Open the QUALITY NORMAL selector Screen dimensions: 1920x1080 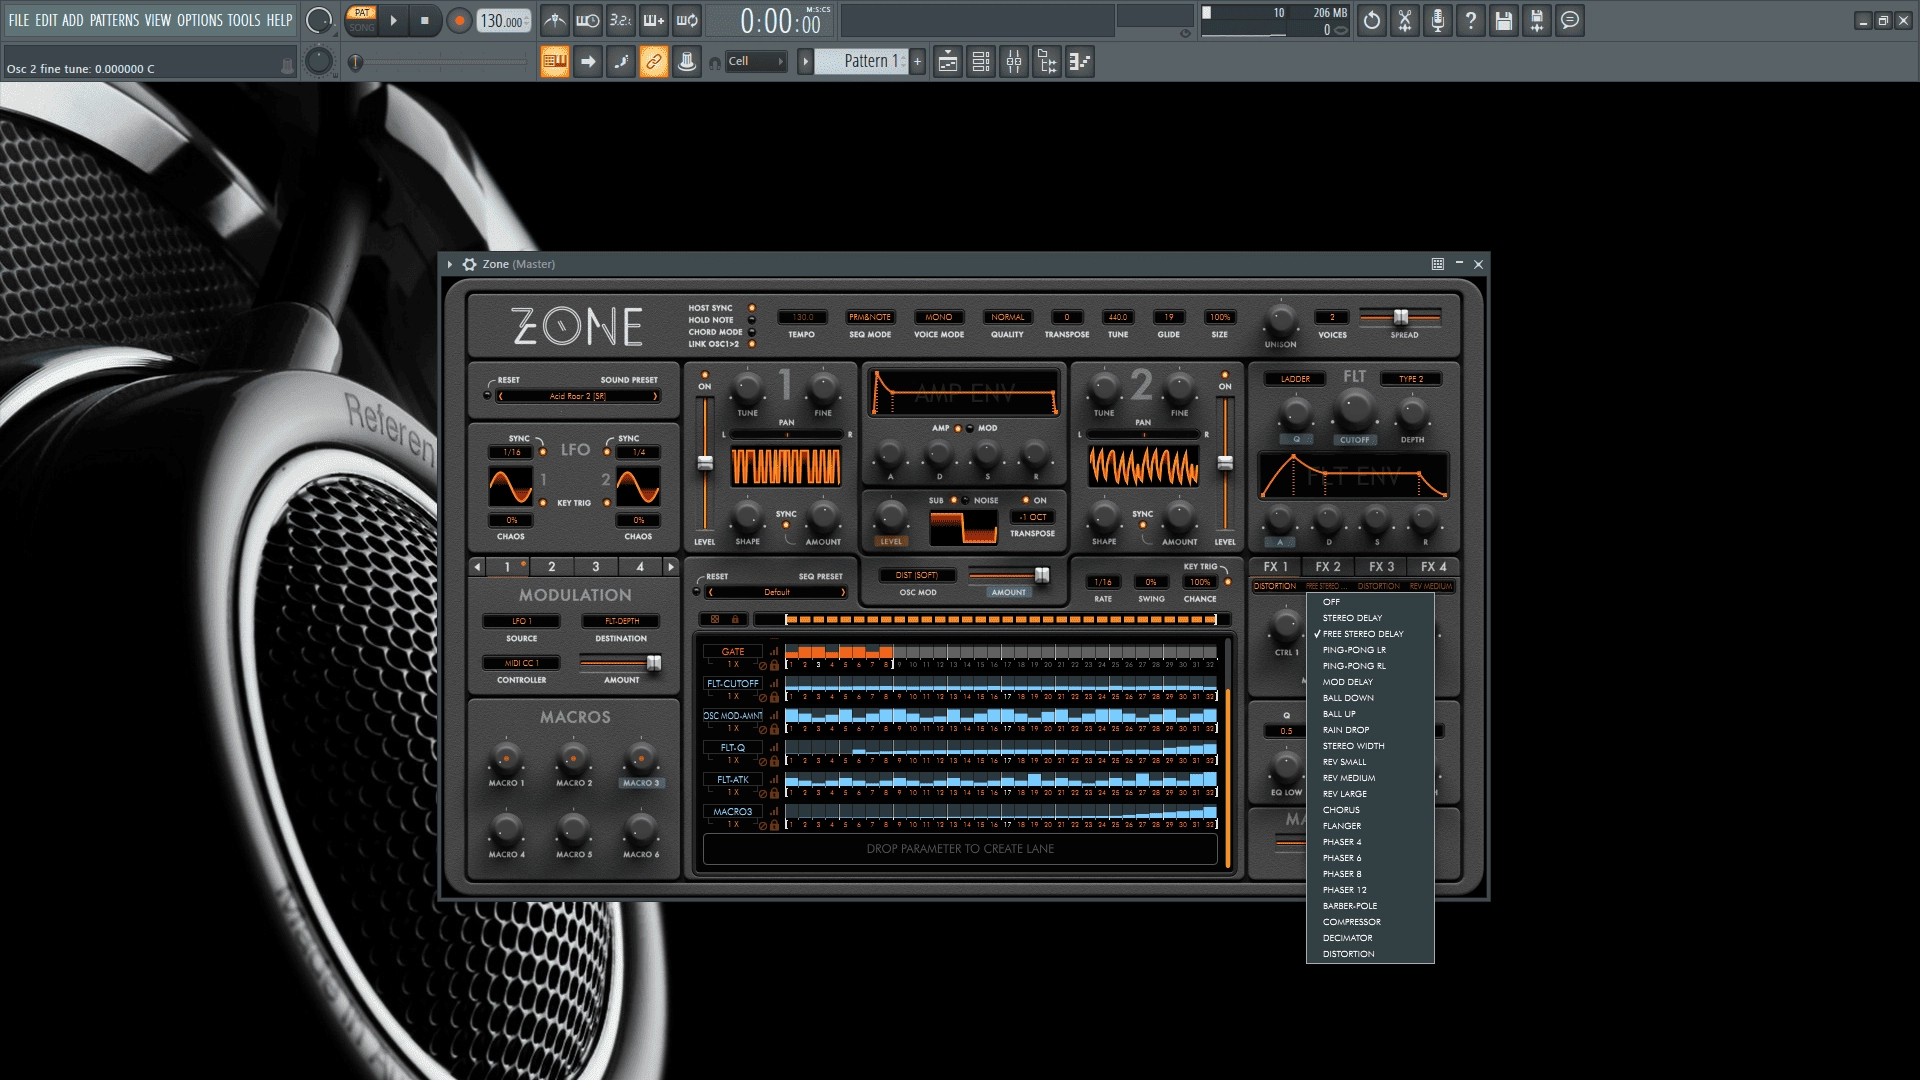pos(1007,317)
